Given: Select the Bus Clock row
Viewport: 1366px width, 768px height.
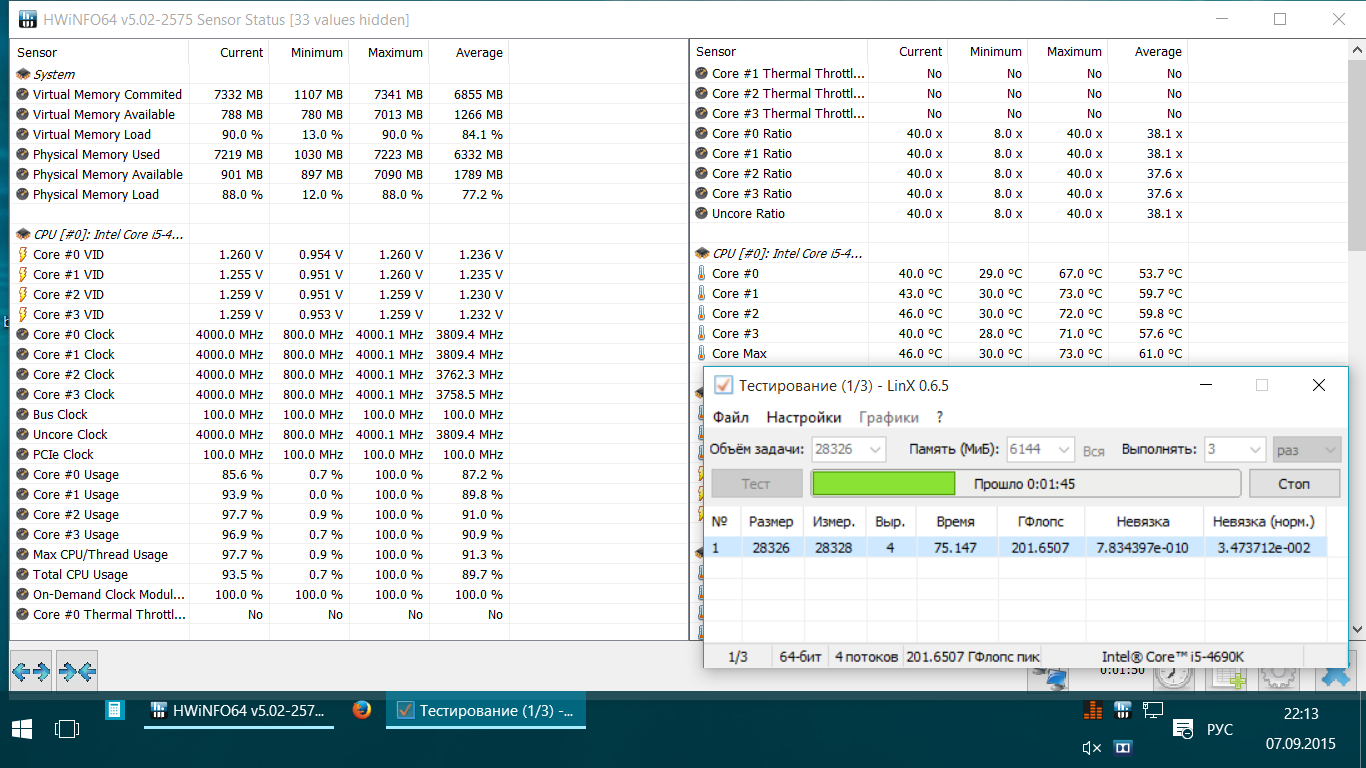Looking at the screenshot, I should point(260,414).
